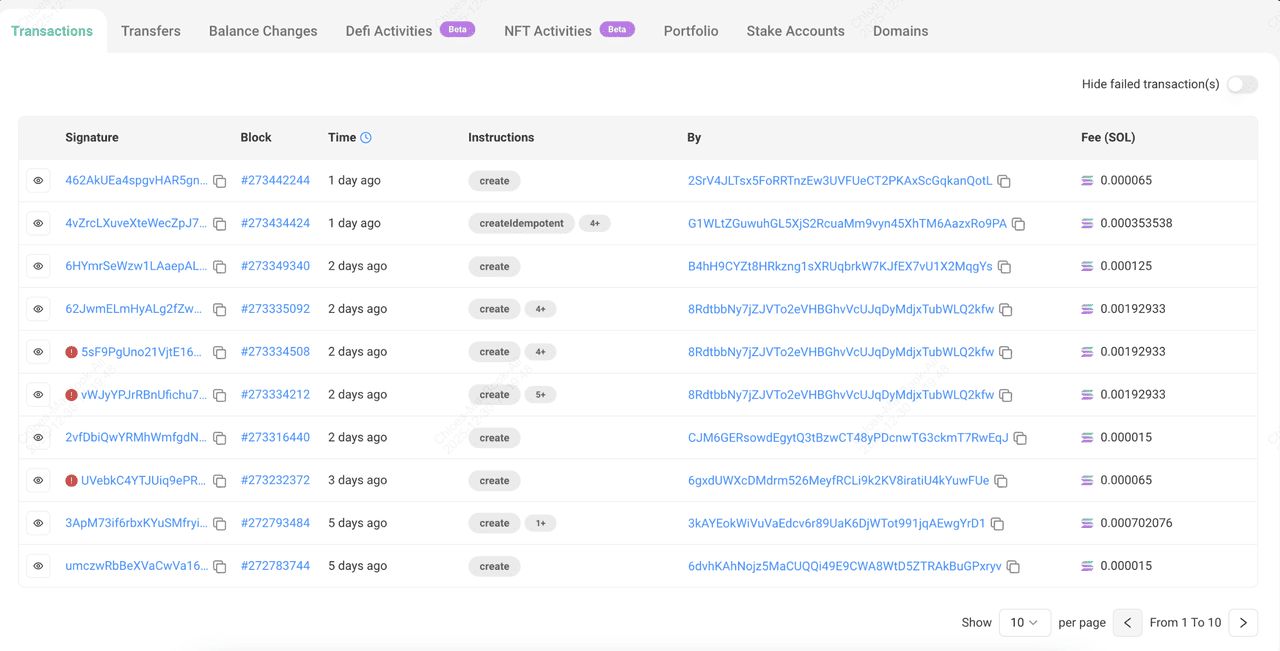Open the rows per page dropdown
This screenshot has width=1280, height=651.
(x=1024, y=622)
